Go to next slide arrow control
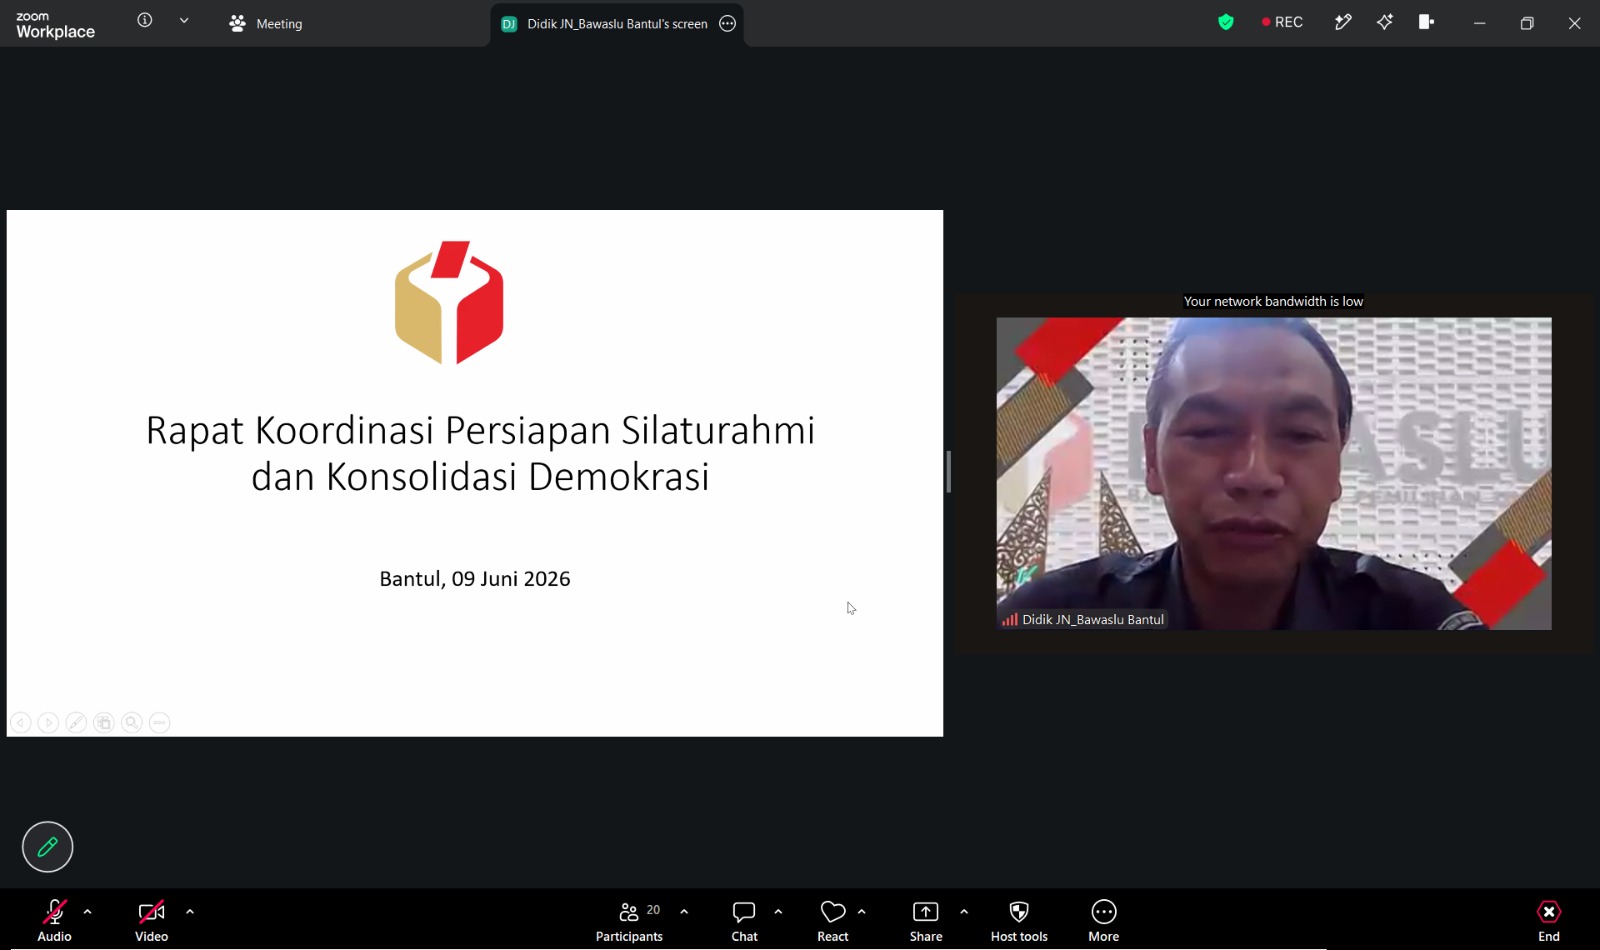1600x950 pixels. click(48, 722)
